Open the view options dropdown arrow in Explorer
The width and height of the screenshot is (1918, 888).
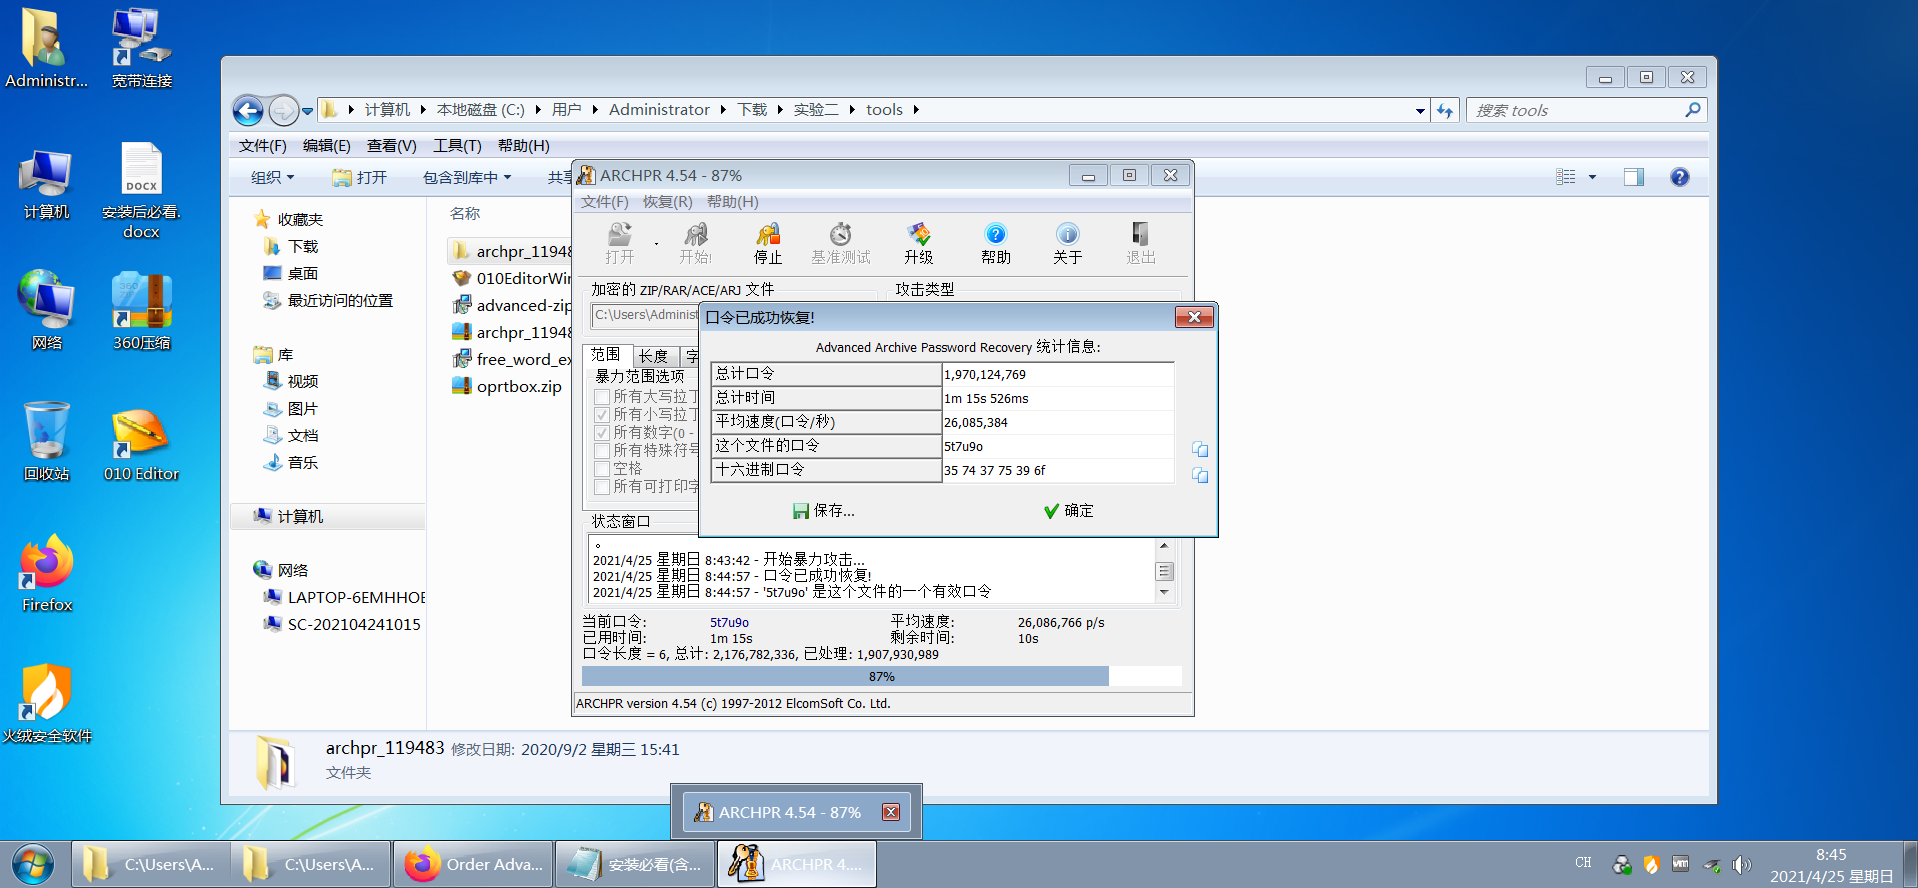point(1592,177)
